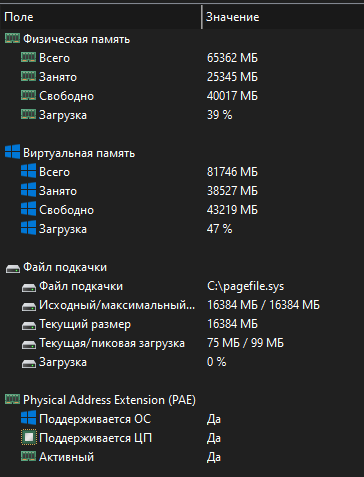The image size is (364, 477).
Task: Select the CPU chip icon beside Поддерживается ЦП
Action: pyautogui.click(x=28, y=438)
